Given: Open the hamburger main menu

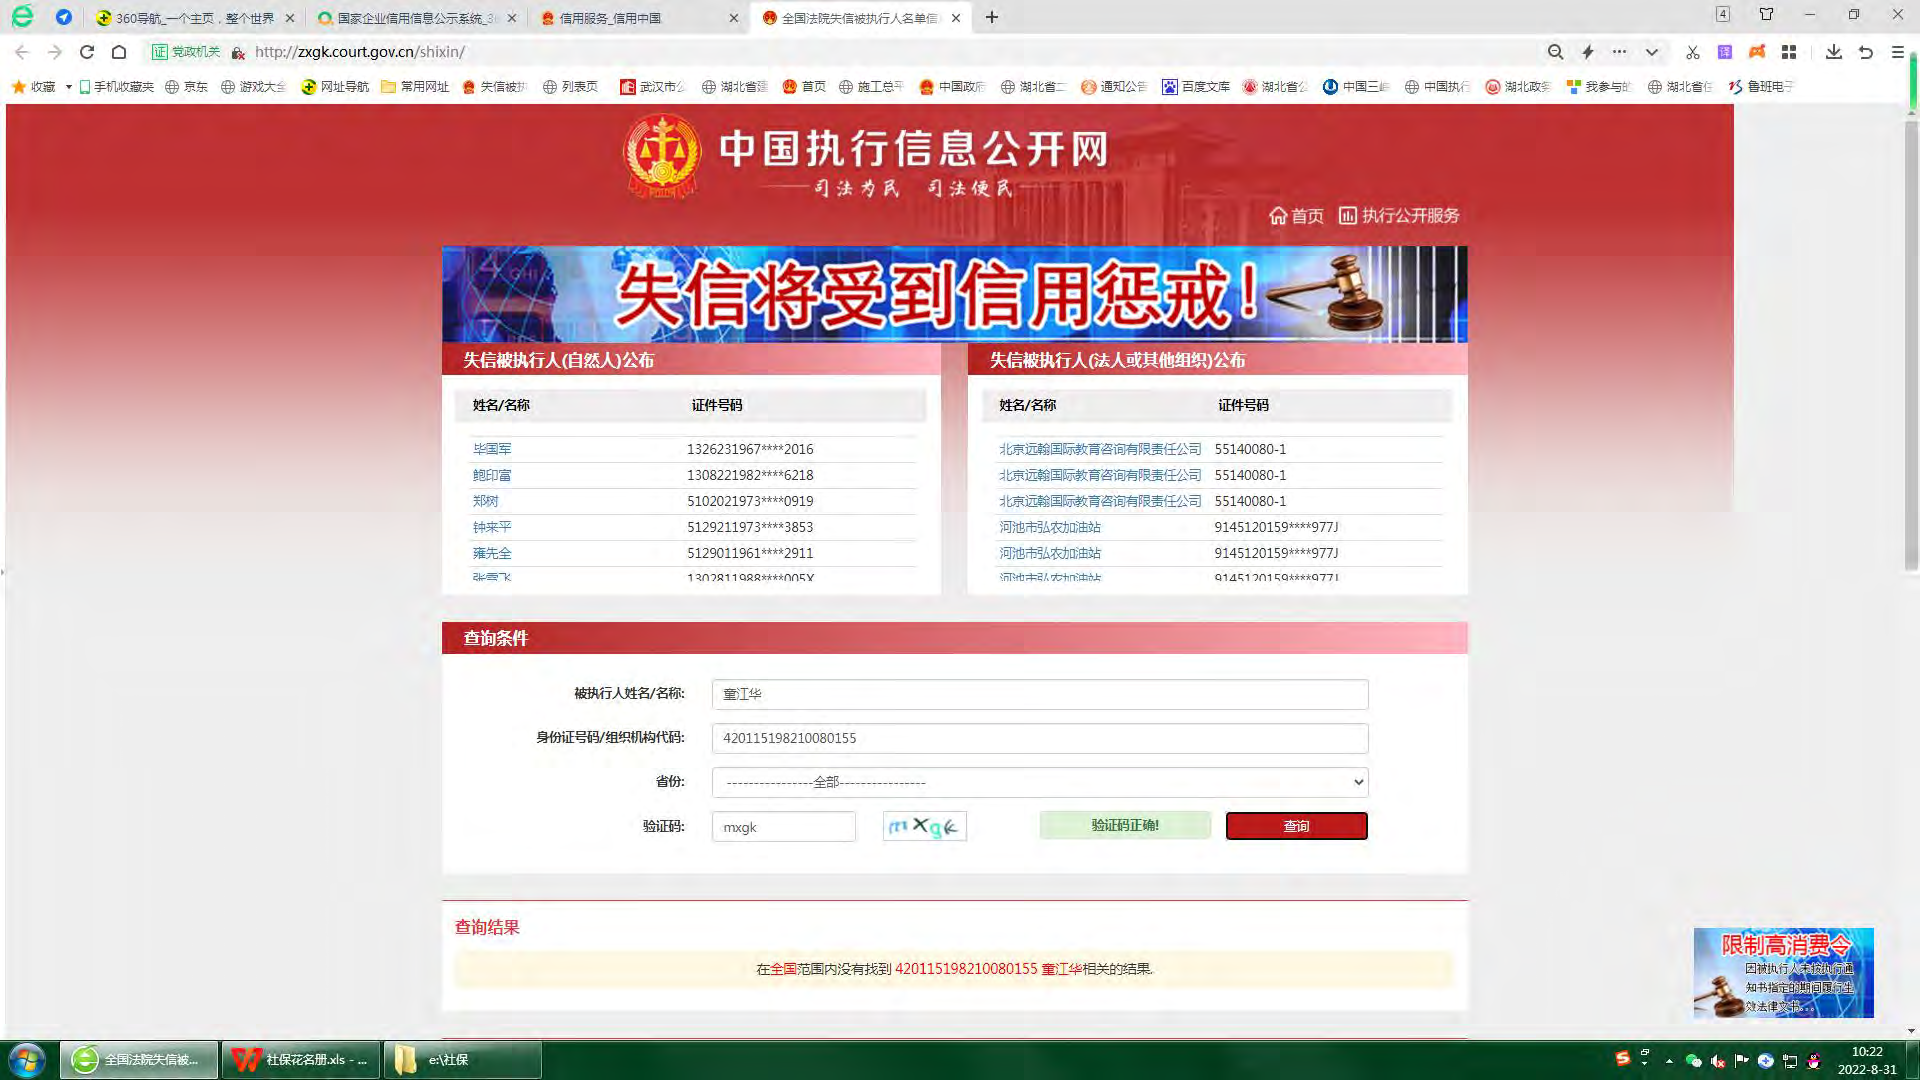Looking at the screenshot, I should point(1897,52).
